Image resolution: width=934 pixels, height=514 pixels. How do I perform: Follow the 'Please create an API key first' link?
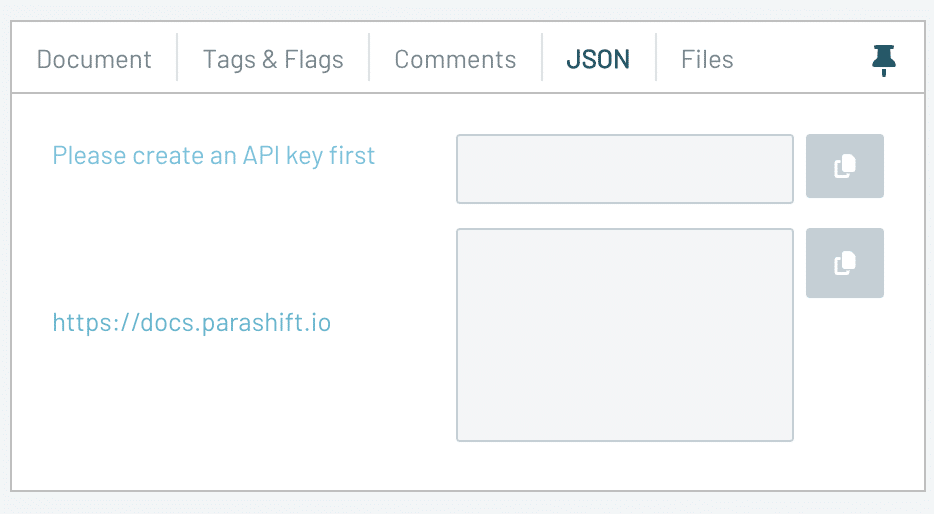214,156
